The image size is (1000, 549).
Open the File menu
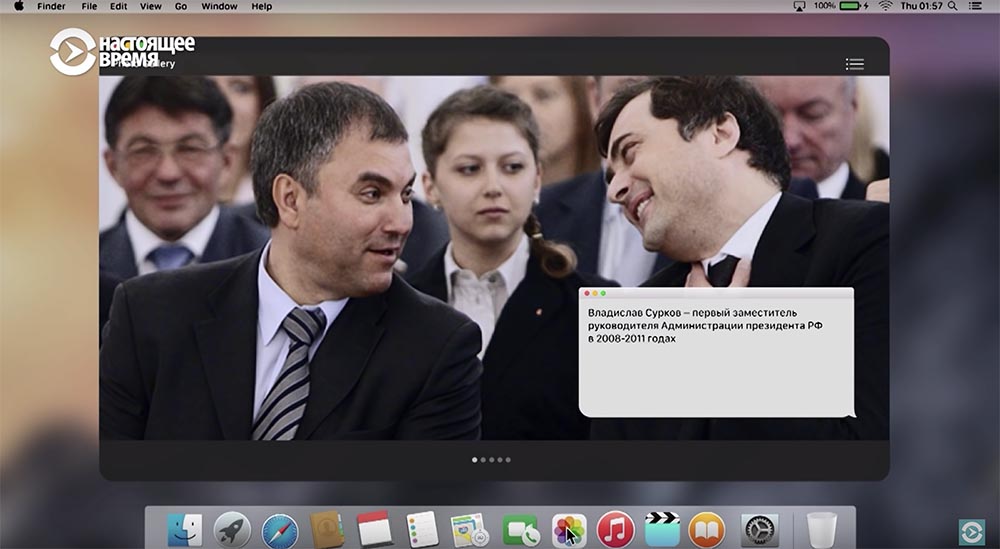(89, 6)
